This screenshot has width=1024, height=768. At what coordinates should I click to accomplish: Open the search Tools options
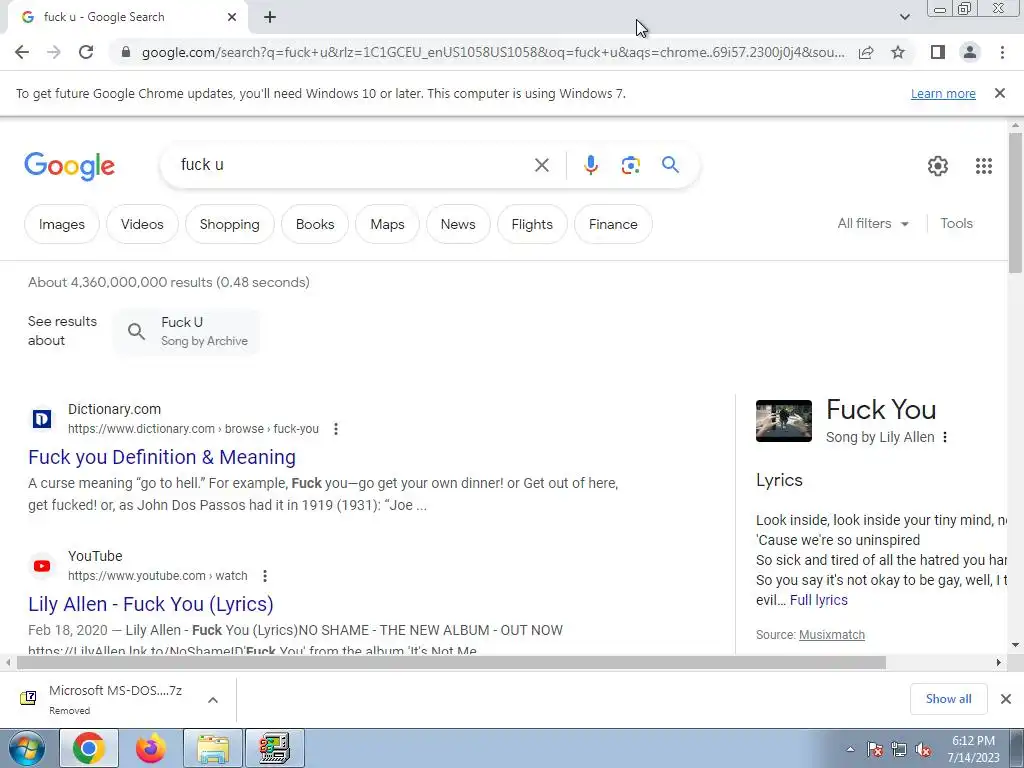coord(956,223)
